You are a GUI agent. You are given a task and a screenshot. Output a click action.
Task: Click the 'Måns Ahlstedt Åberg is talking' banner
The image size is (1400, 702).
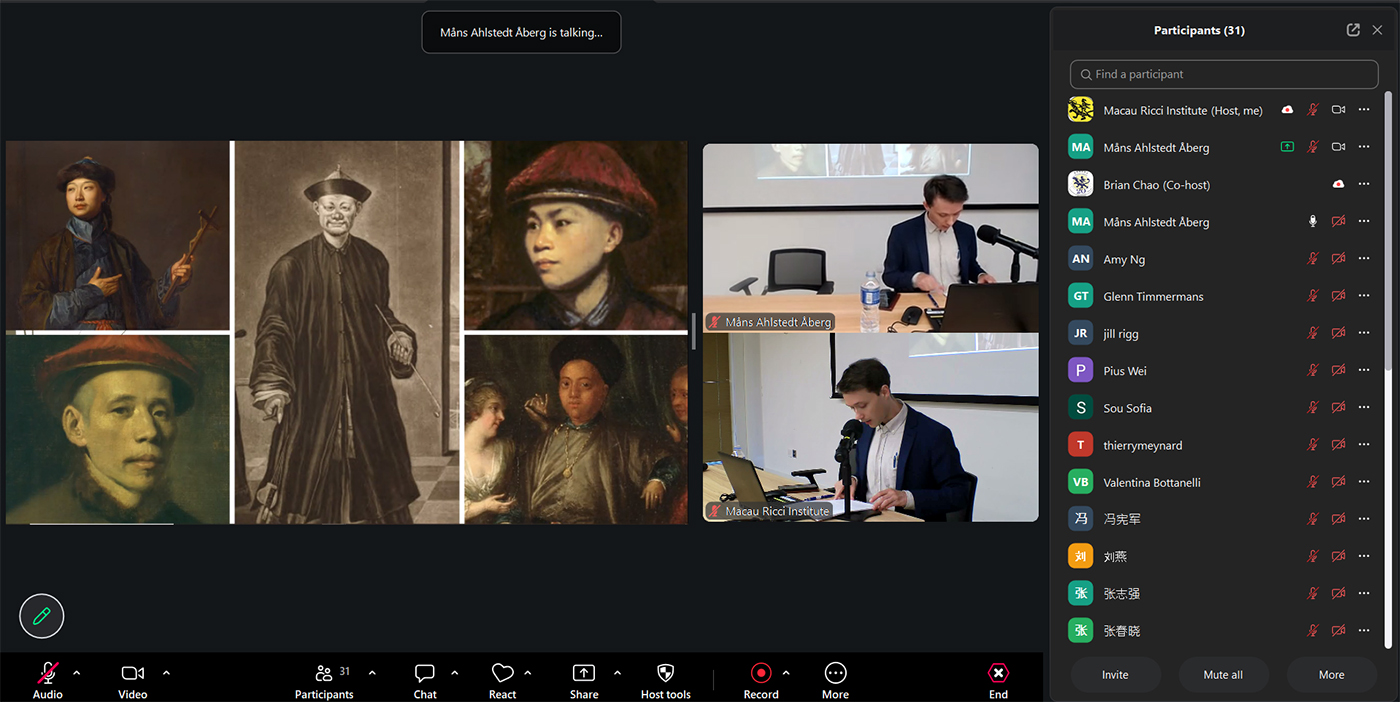coord(521,32)
